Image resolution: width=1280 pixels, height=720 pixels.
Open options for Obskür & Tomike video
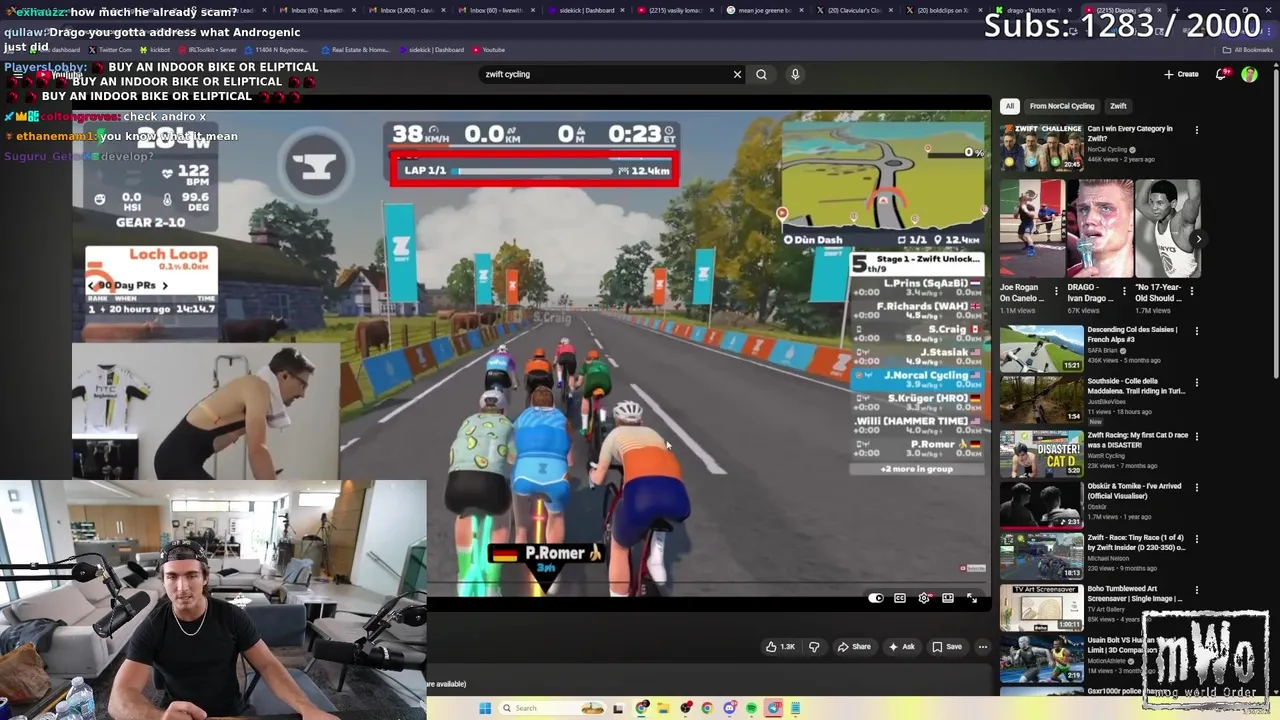click(x=1196, y=487)
